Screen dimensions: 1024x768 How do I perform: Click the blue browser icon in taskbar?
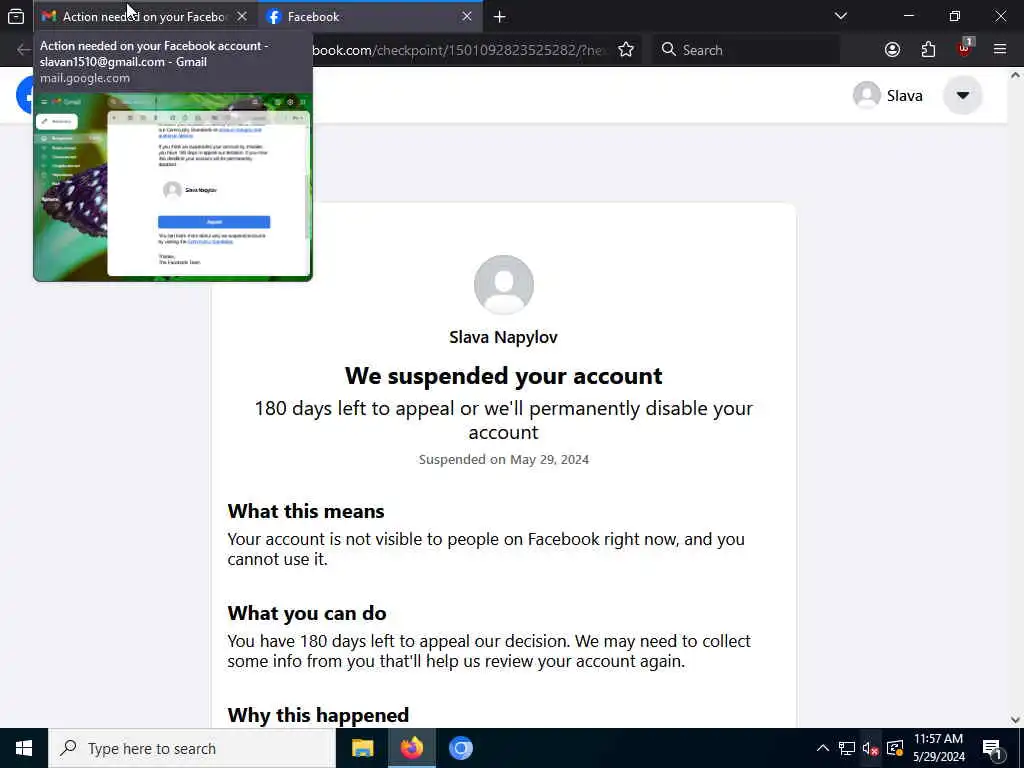pyautogui.click(x=460, y=748)
